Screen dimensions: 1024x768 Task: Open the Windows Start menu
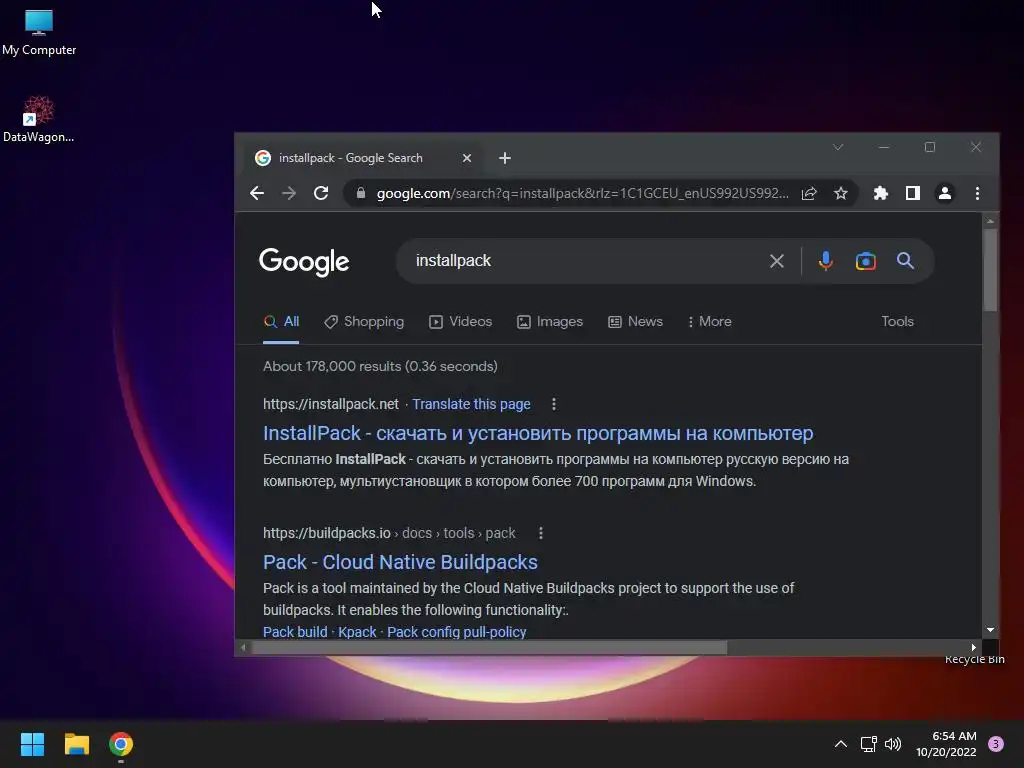(32, 744)
